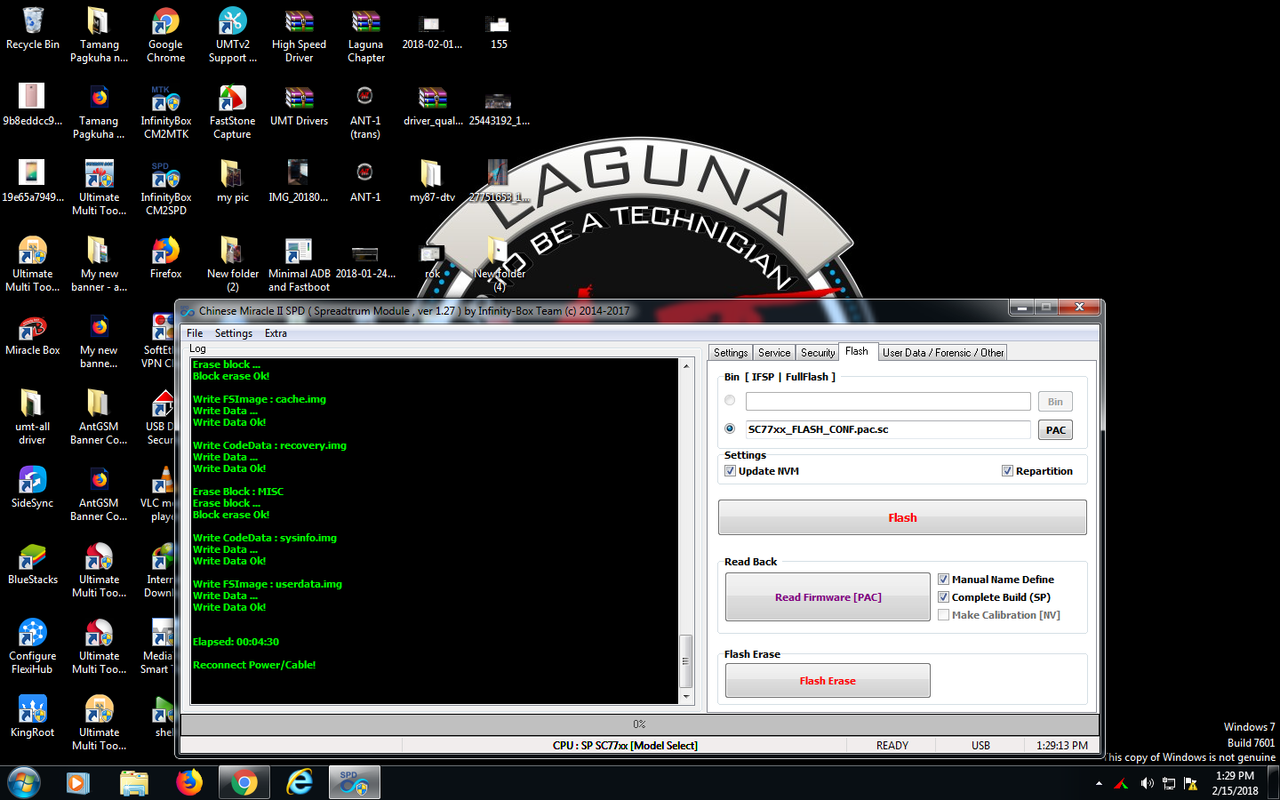Open Internet Explorer taskbar icon
This screenshot has height=800, width=1280.
(299, 781)
